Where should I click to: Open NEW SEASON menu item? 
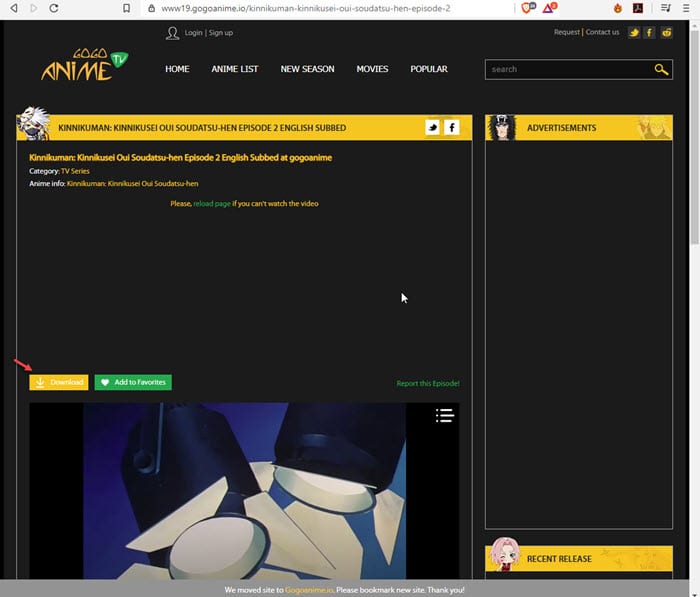pos(308,69)
